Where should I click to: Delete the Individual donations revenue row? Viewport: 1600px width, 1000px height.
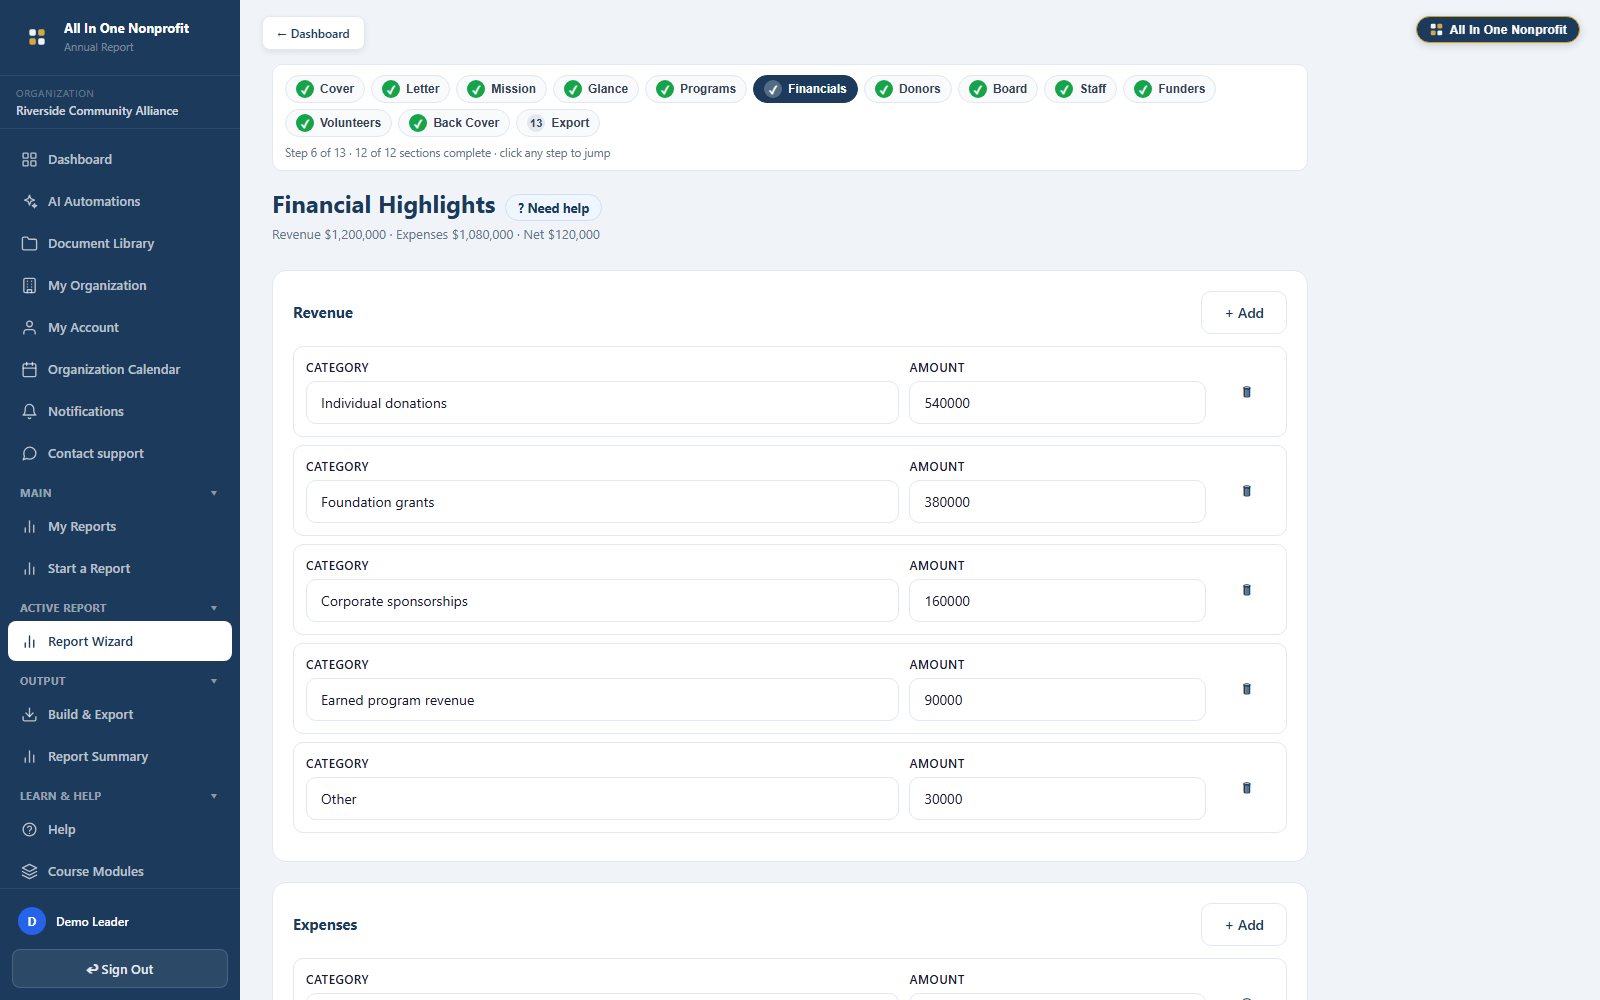(1246, 392)
